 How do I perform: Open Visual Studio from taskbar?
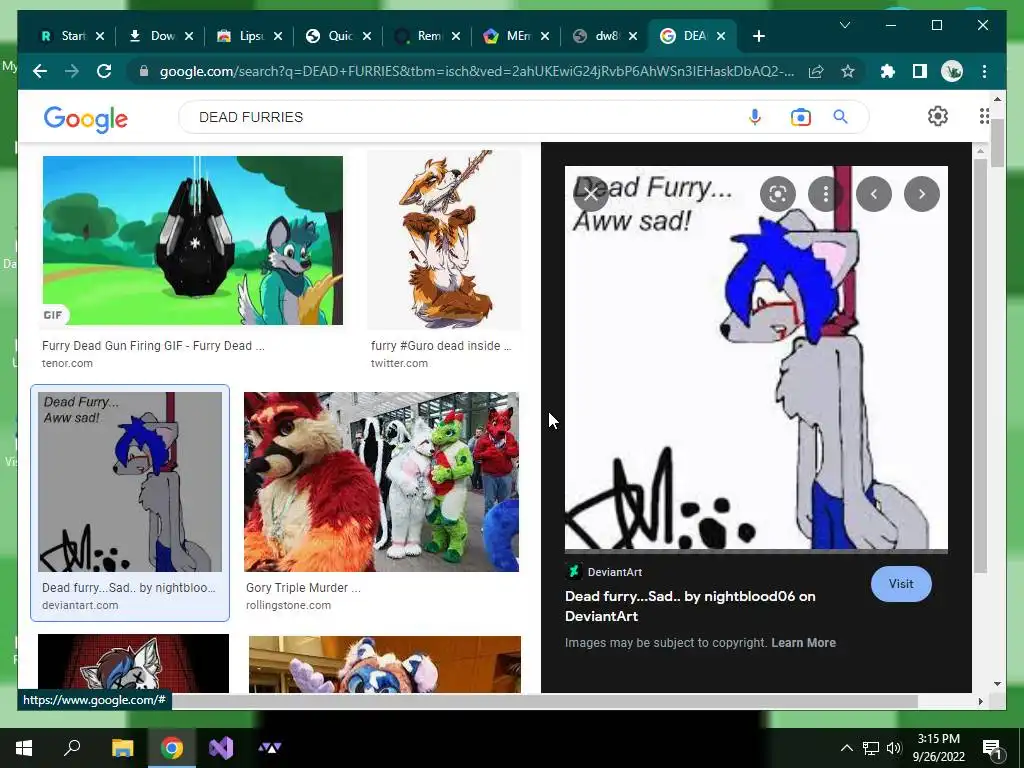pyautogui.click(x=221, y=748)
